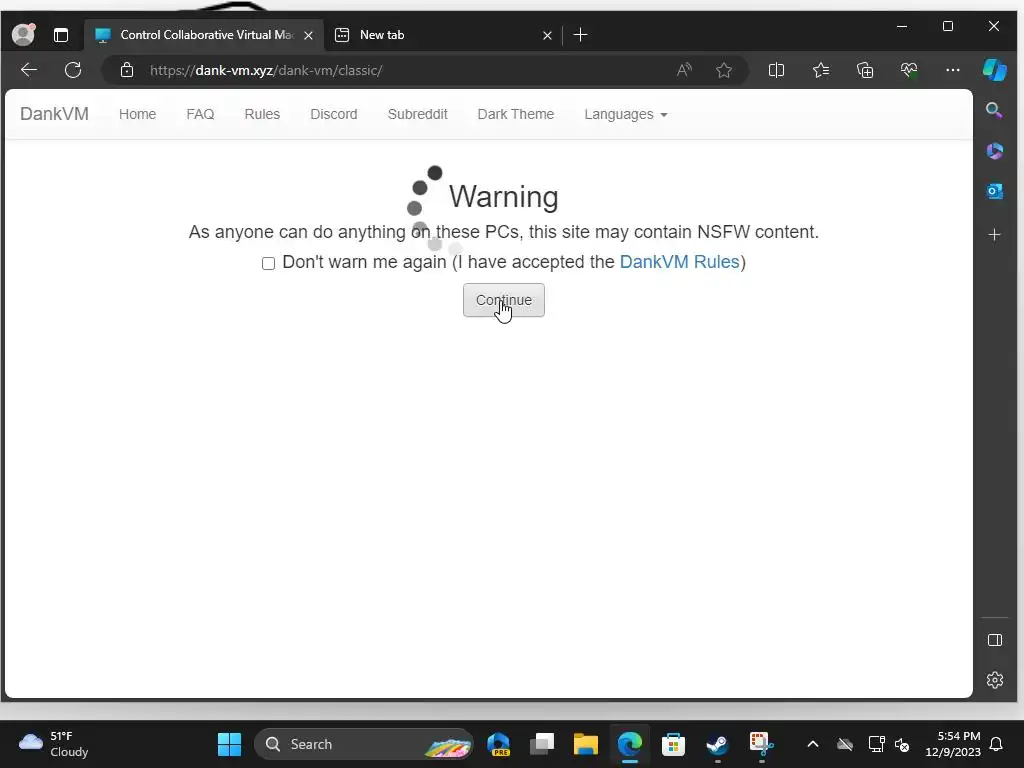Open the Copilot preview taskbar icon

coord(498,744)
